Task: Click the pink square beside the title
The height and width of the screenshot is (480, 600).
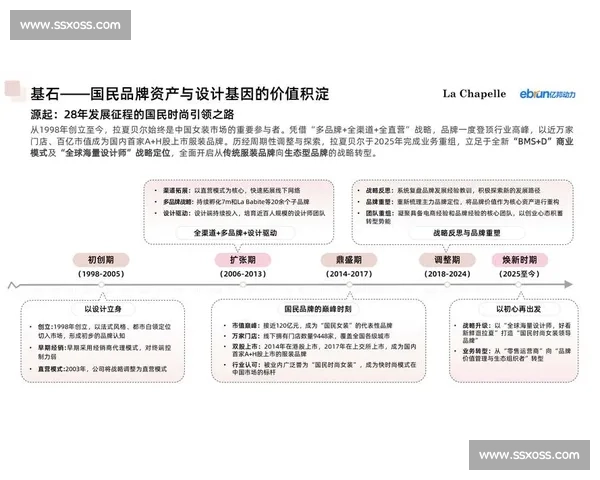Action: pos(12,88)
